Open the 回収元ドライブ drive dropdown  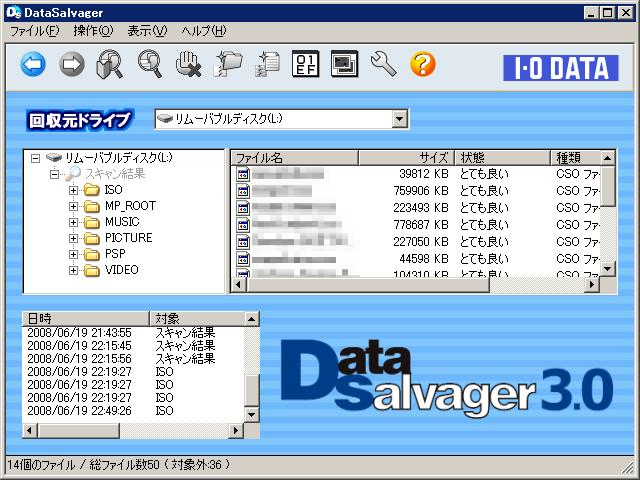coord(400,119)
